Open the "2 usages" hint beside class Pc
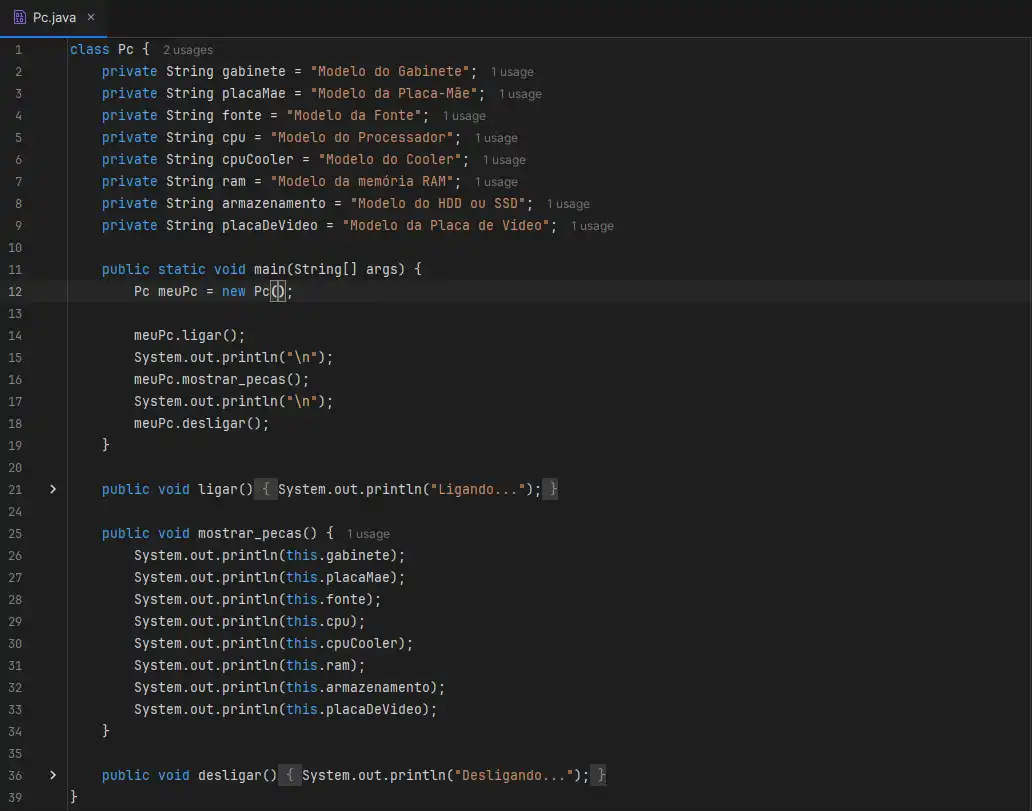This screenshot has height=811, width=1032. (x=188, y=50)
